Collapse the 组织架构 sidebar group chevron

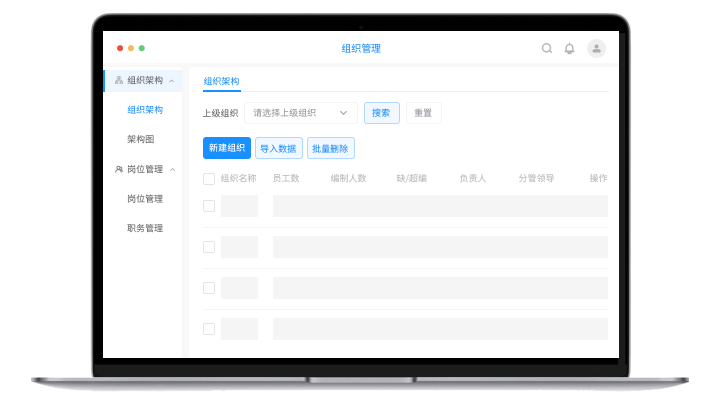click(x=172, y=80)
